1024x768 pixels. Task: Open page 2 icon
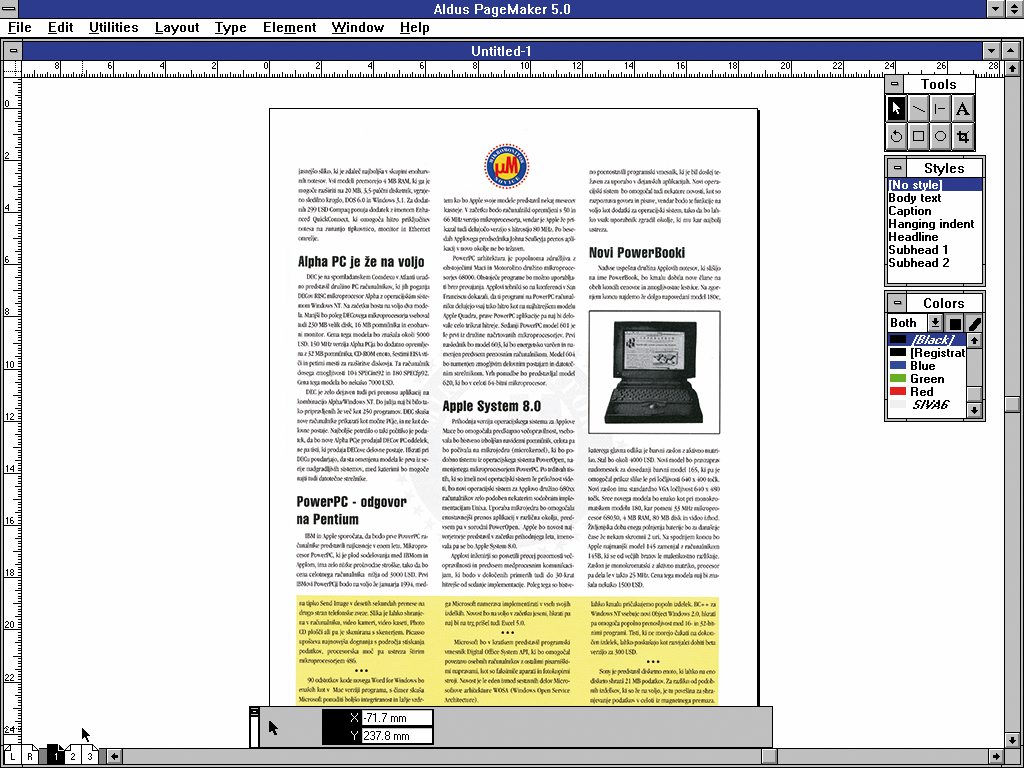click(72, 756)
